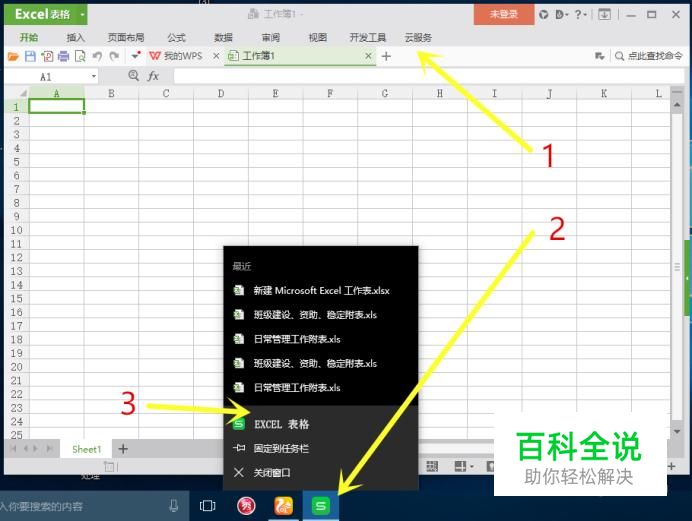Open file with the folder icon
Image resolution: width=692 pixels, height=521 pixels.
pos(13,56)
